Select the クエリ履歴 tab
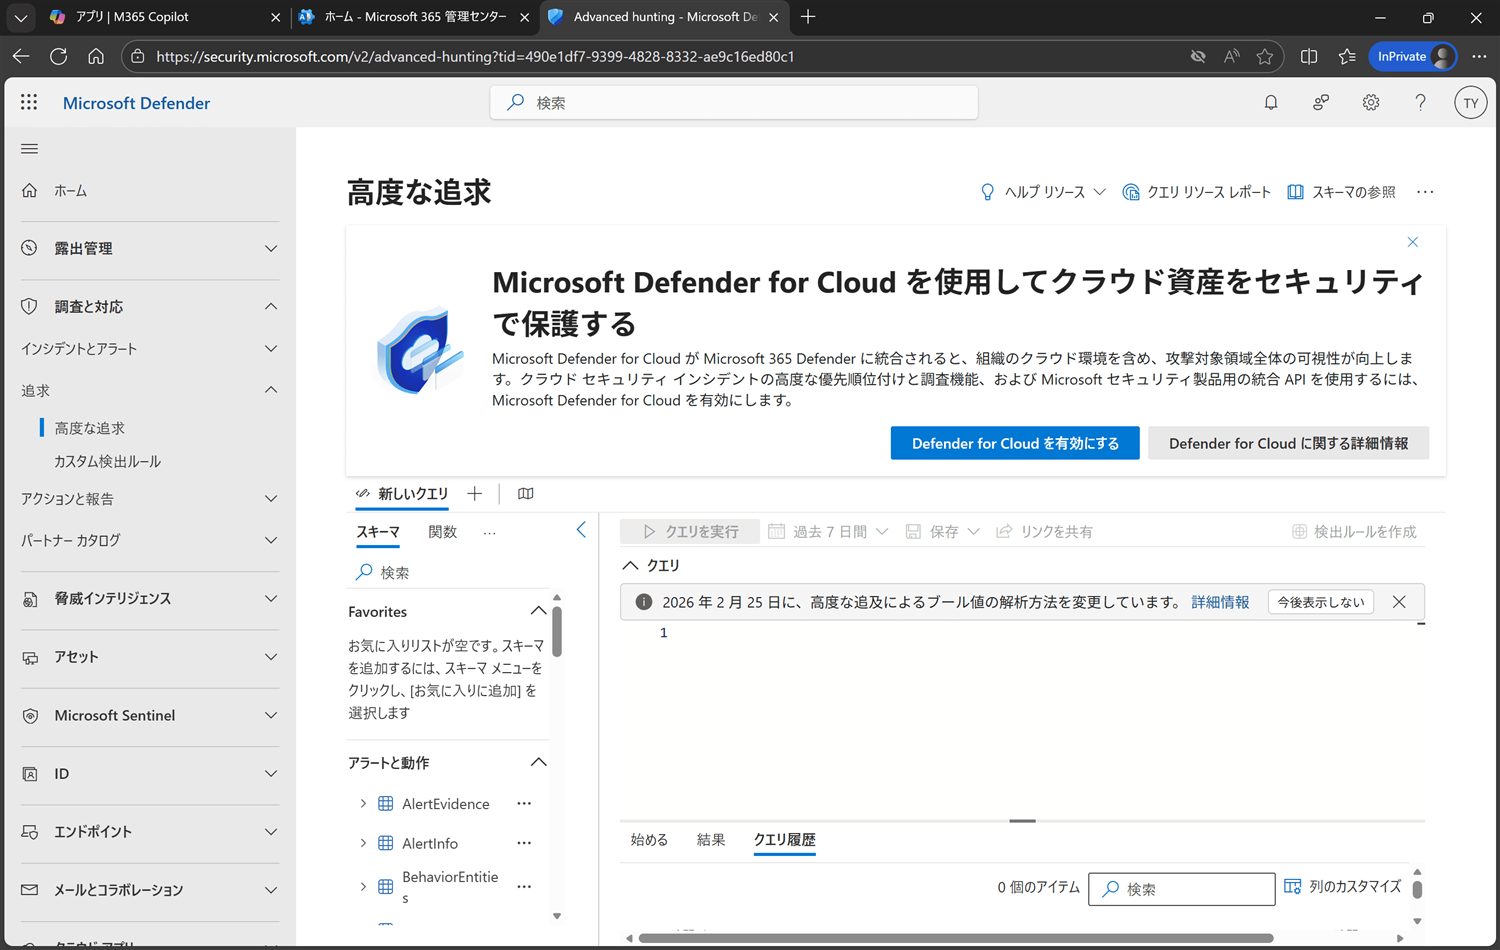The width and height of the screenshot is (1500, 950). (x=784, y=840)
